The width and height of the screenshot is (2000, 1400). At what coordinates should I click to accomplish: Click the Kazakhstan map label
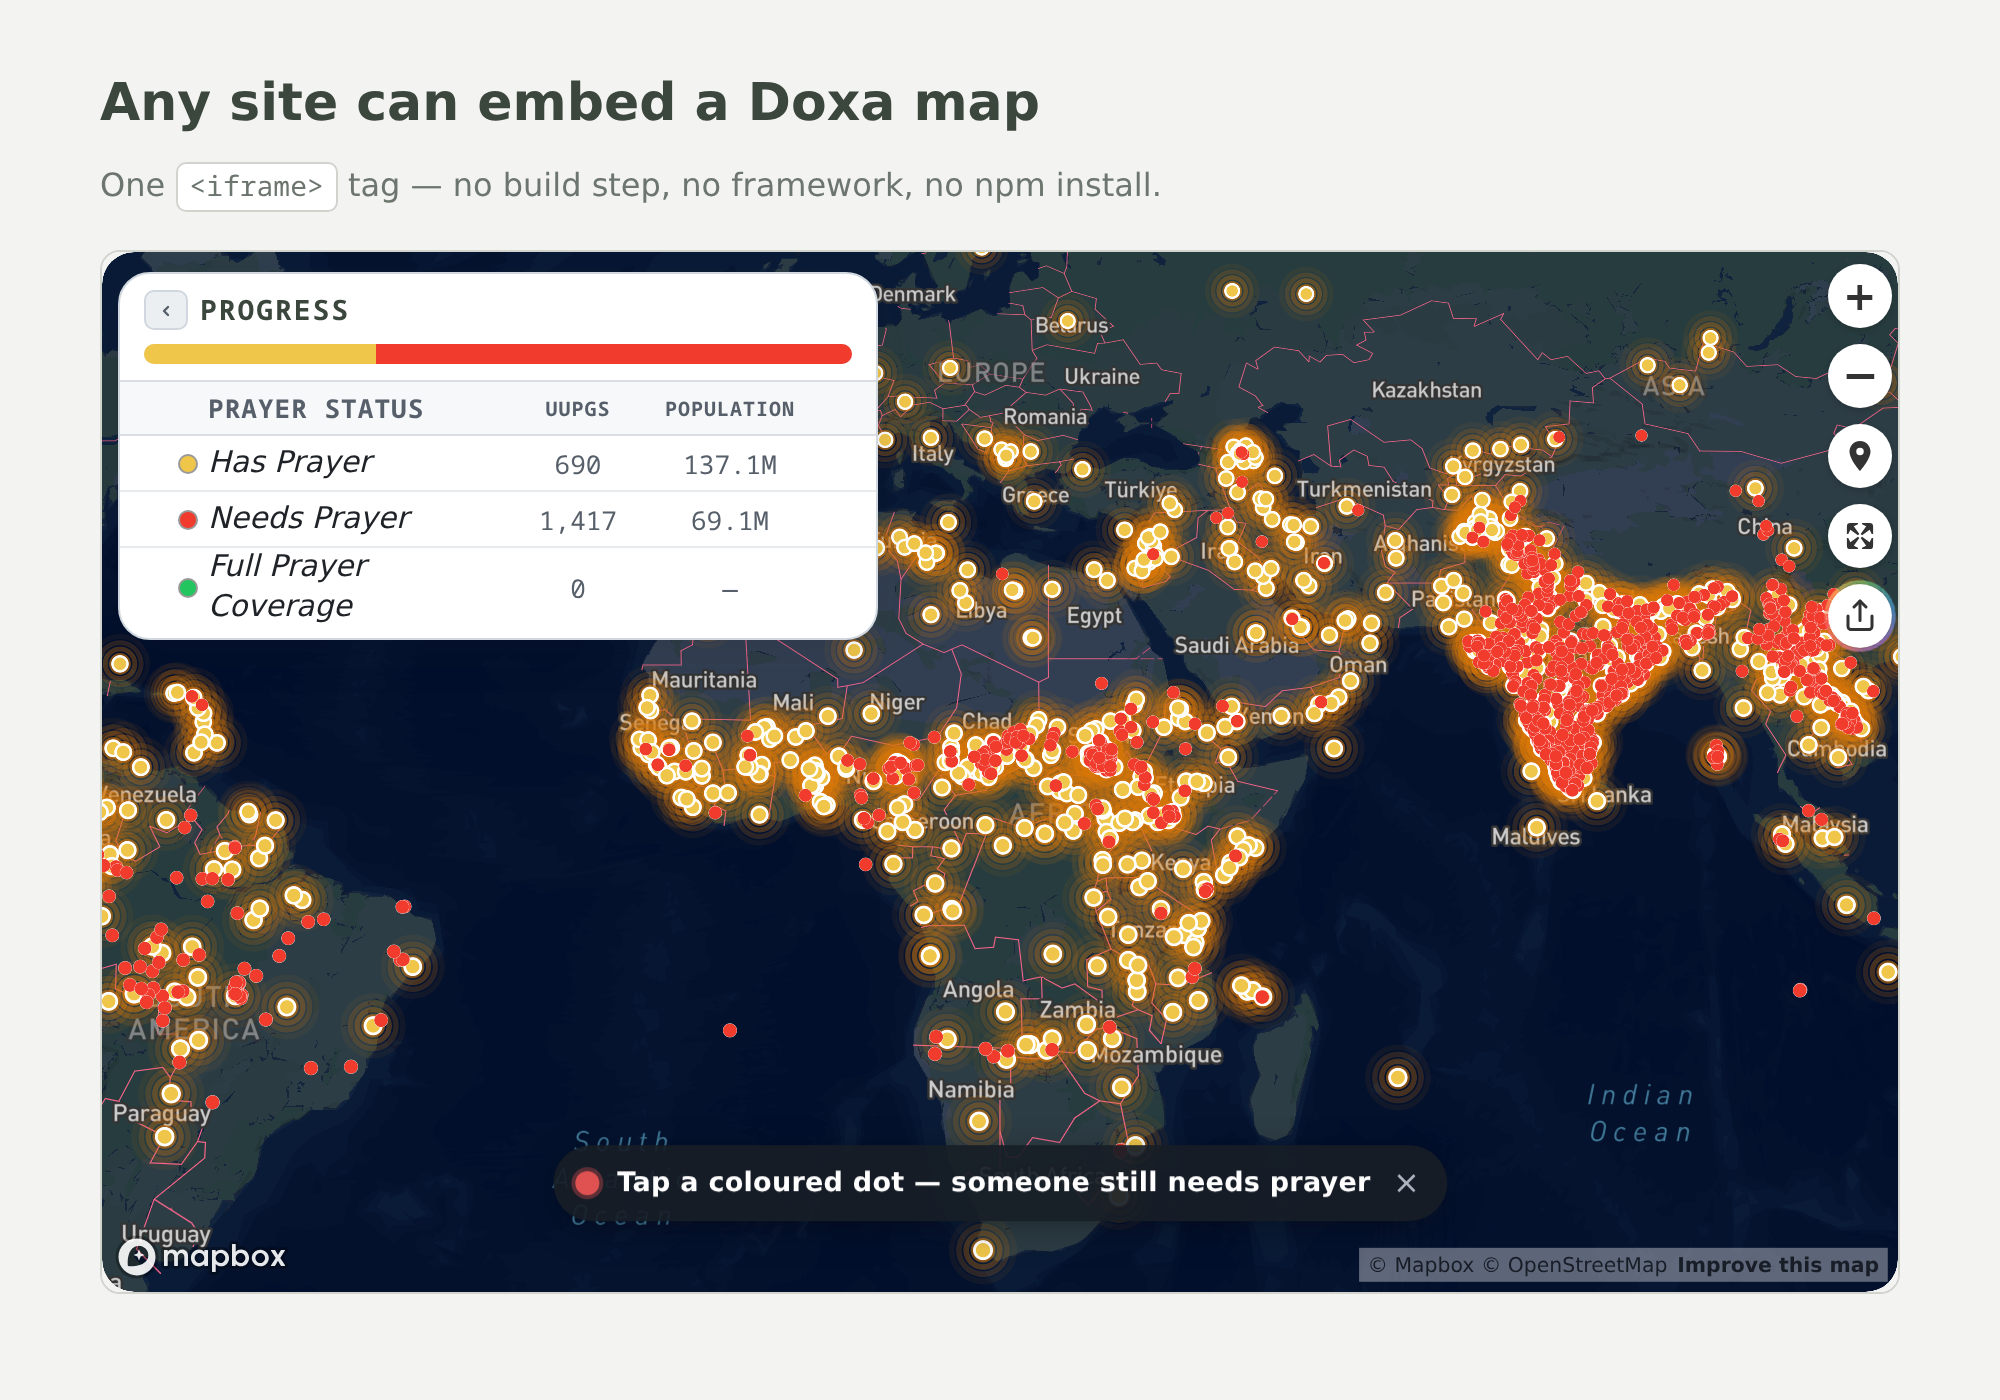(x=1426, y=390)
